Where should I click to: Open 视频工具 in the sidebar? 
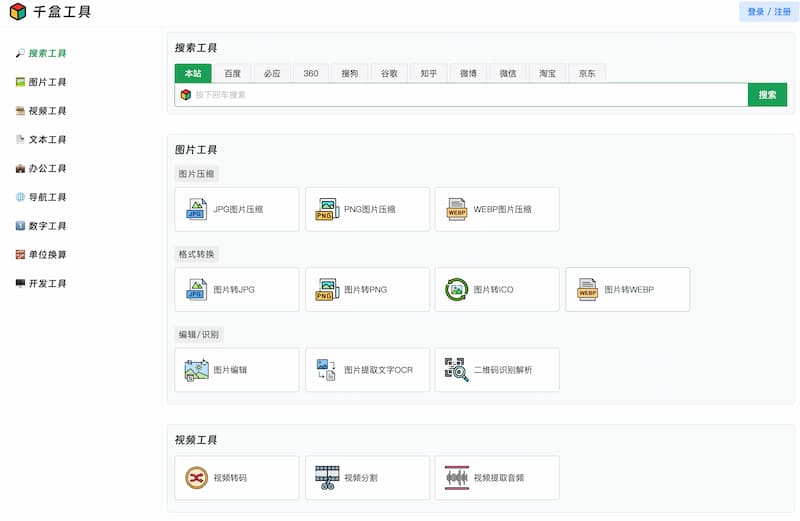47,111
